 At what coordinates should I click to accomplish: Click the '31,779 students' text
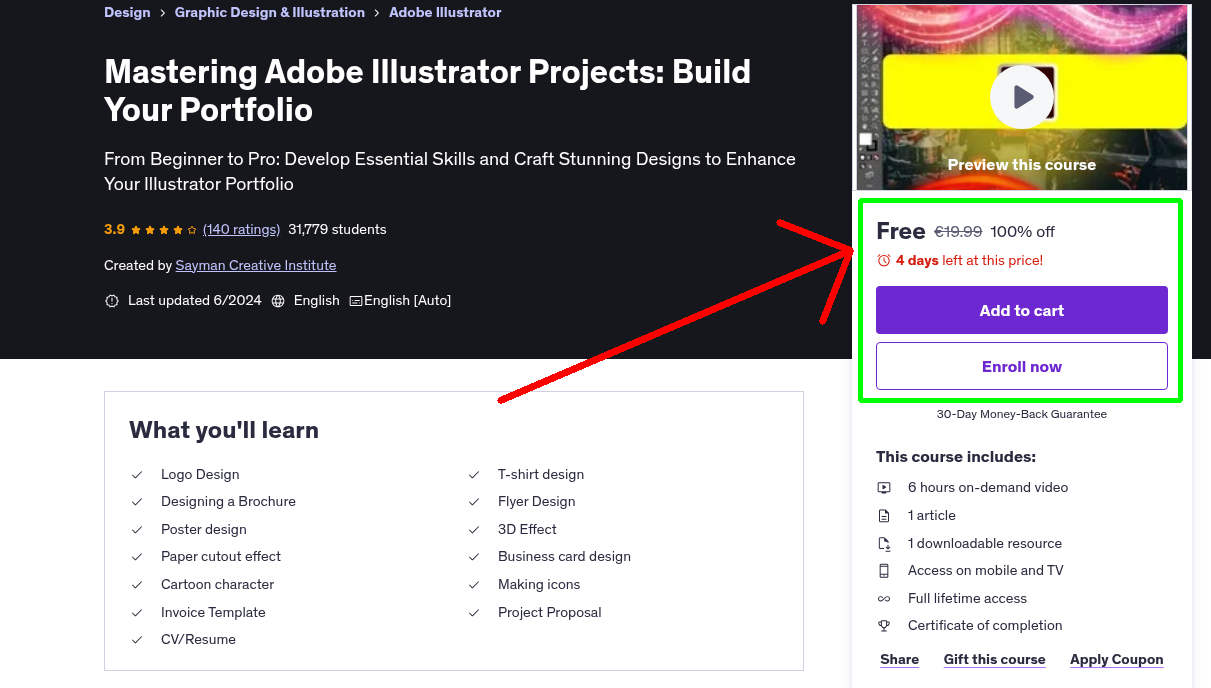pos(337,229)
